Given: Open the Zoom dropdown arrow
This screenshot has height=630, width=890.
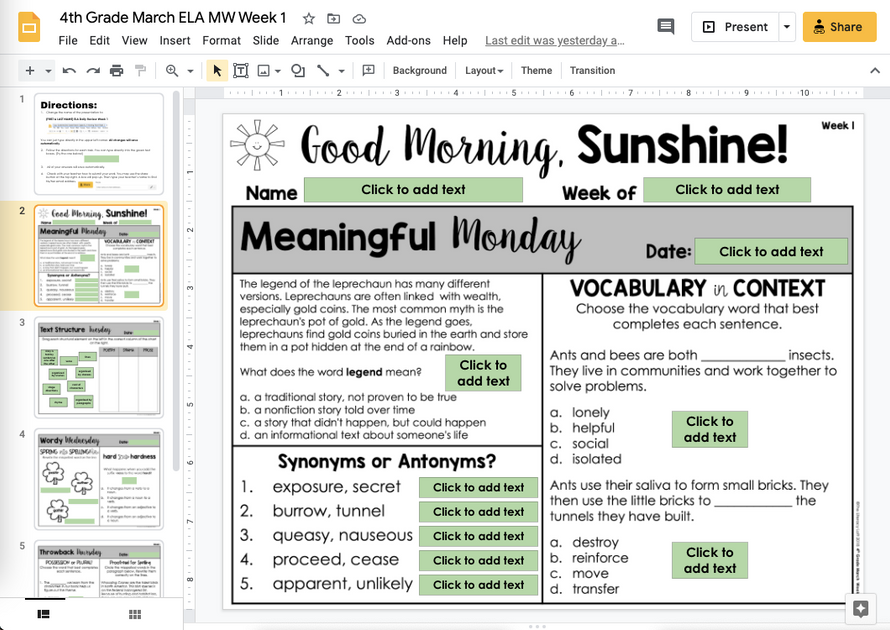Looking at the screenshot, I should coord(189,70).
